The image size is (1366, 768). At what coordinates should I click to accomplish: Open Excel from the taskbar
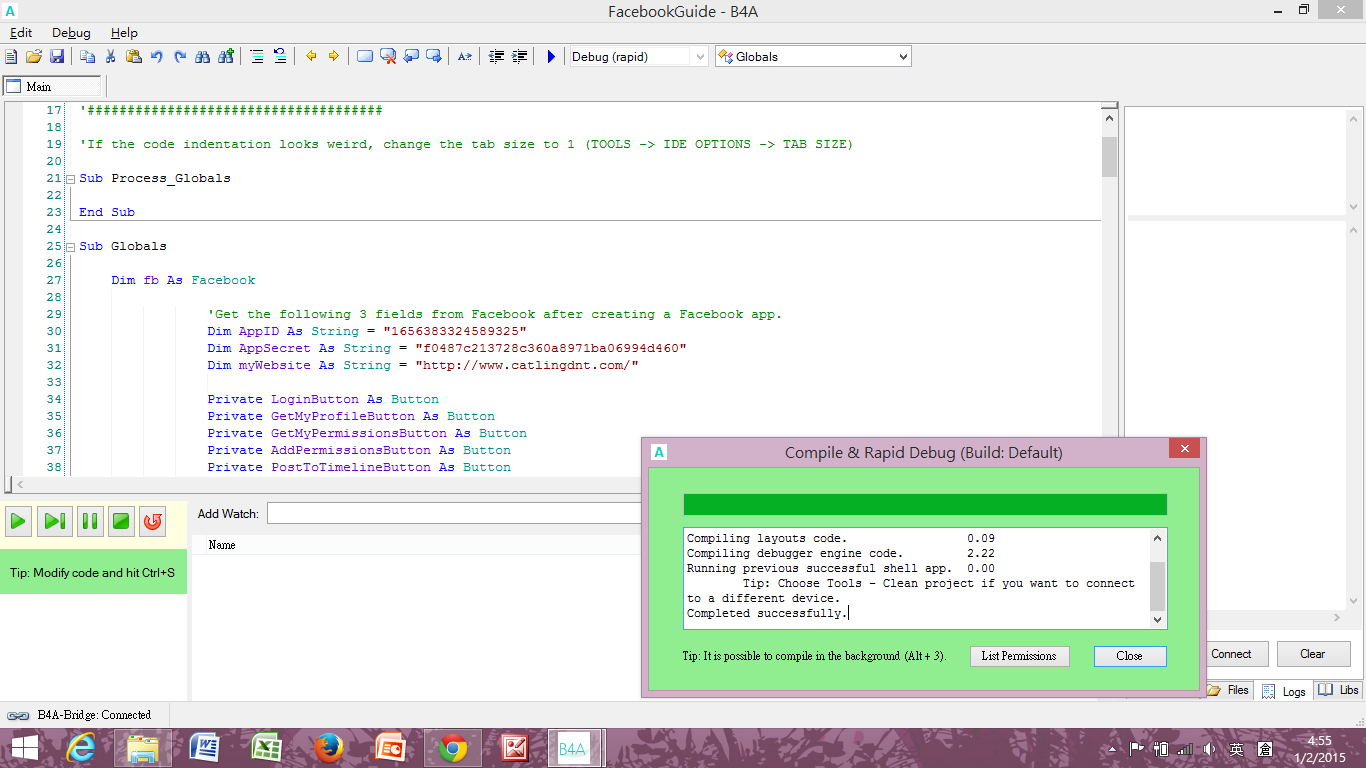click(x=265, y=748)
